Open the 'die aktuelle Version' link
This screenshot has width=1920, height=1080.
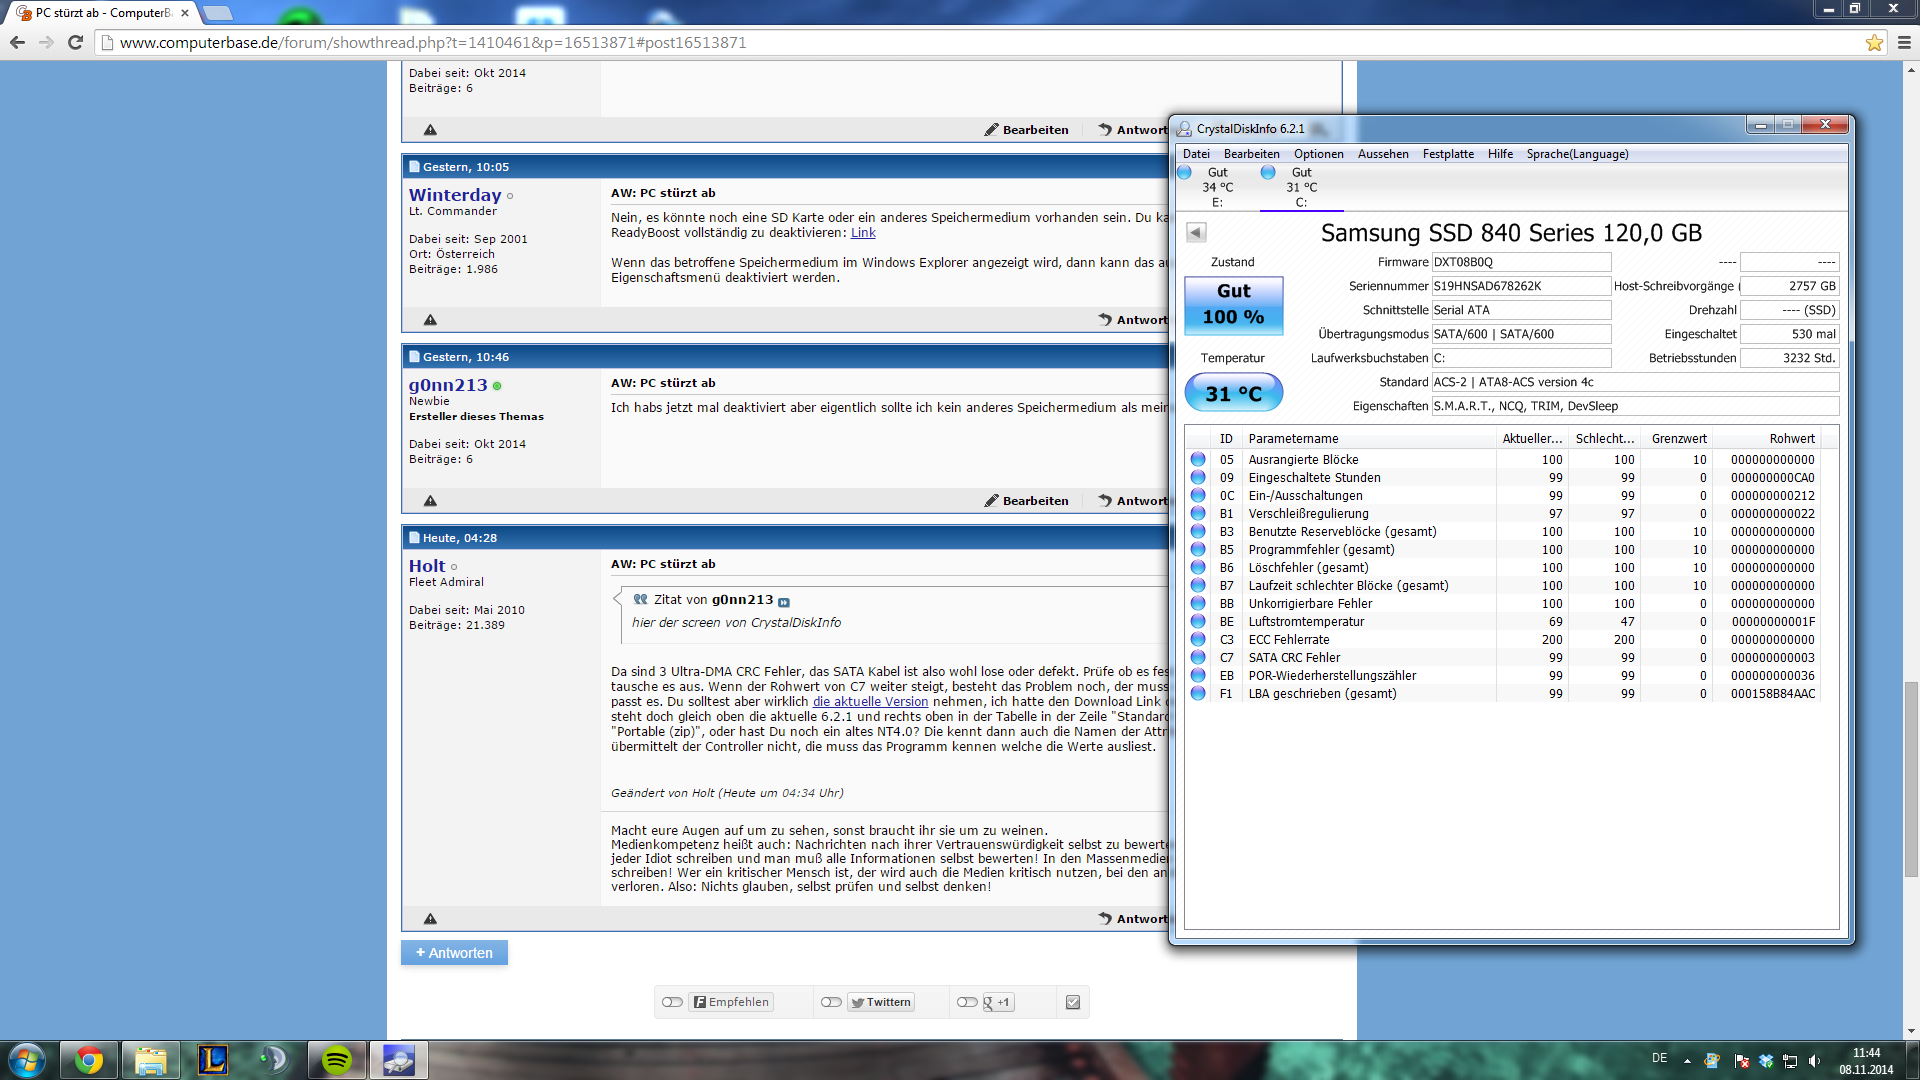click(870, 702)
